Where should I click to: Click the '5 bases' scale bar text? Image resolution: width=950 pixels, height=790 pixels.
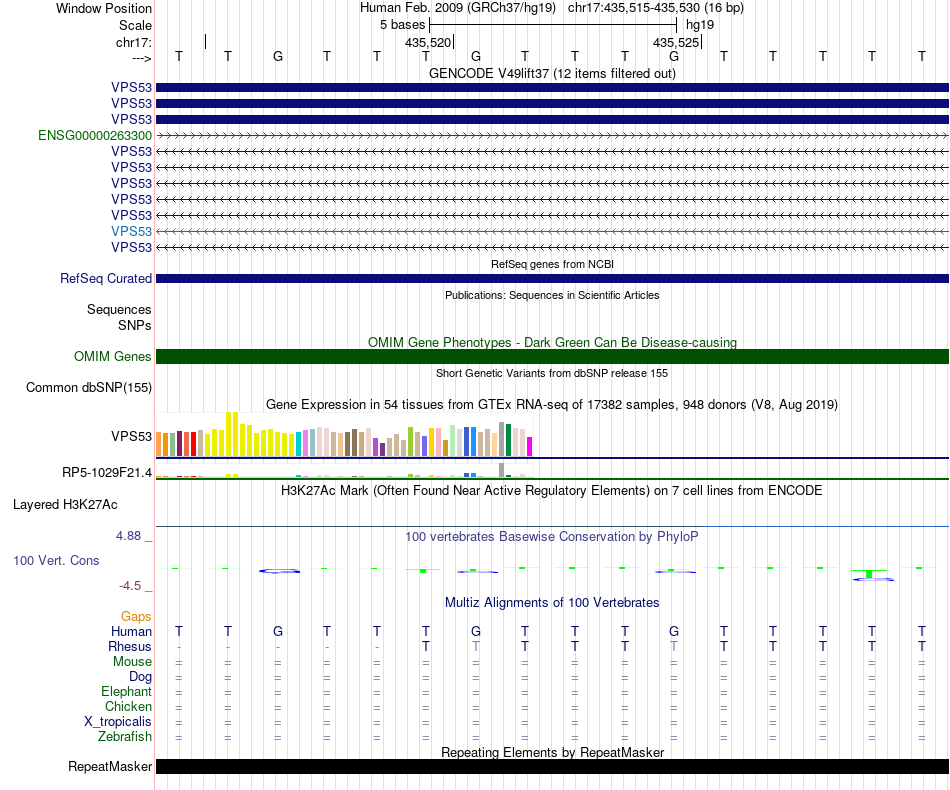[402, 25]
